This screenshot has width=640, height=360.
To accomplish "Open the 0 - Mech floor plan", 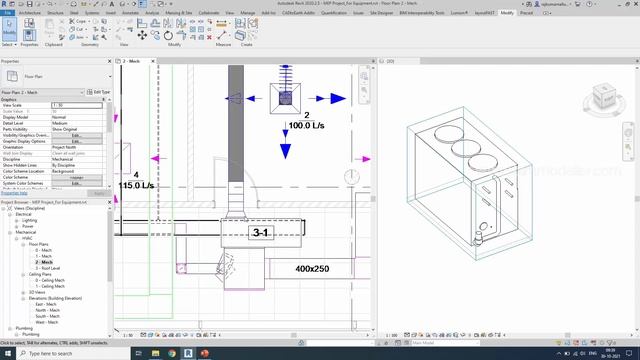I will (43, 250).
